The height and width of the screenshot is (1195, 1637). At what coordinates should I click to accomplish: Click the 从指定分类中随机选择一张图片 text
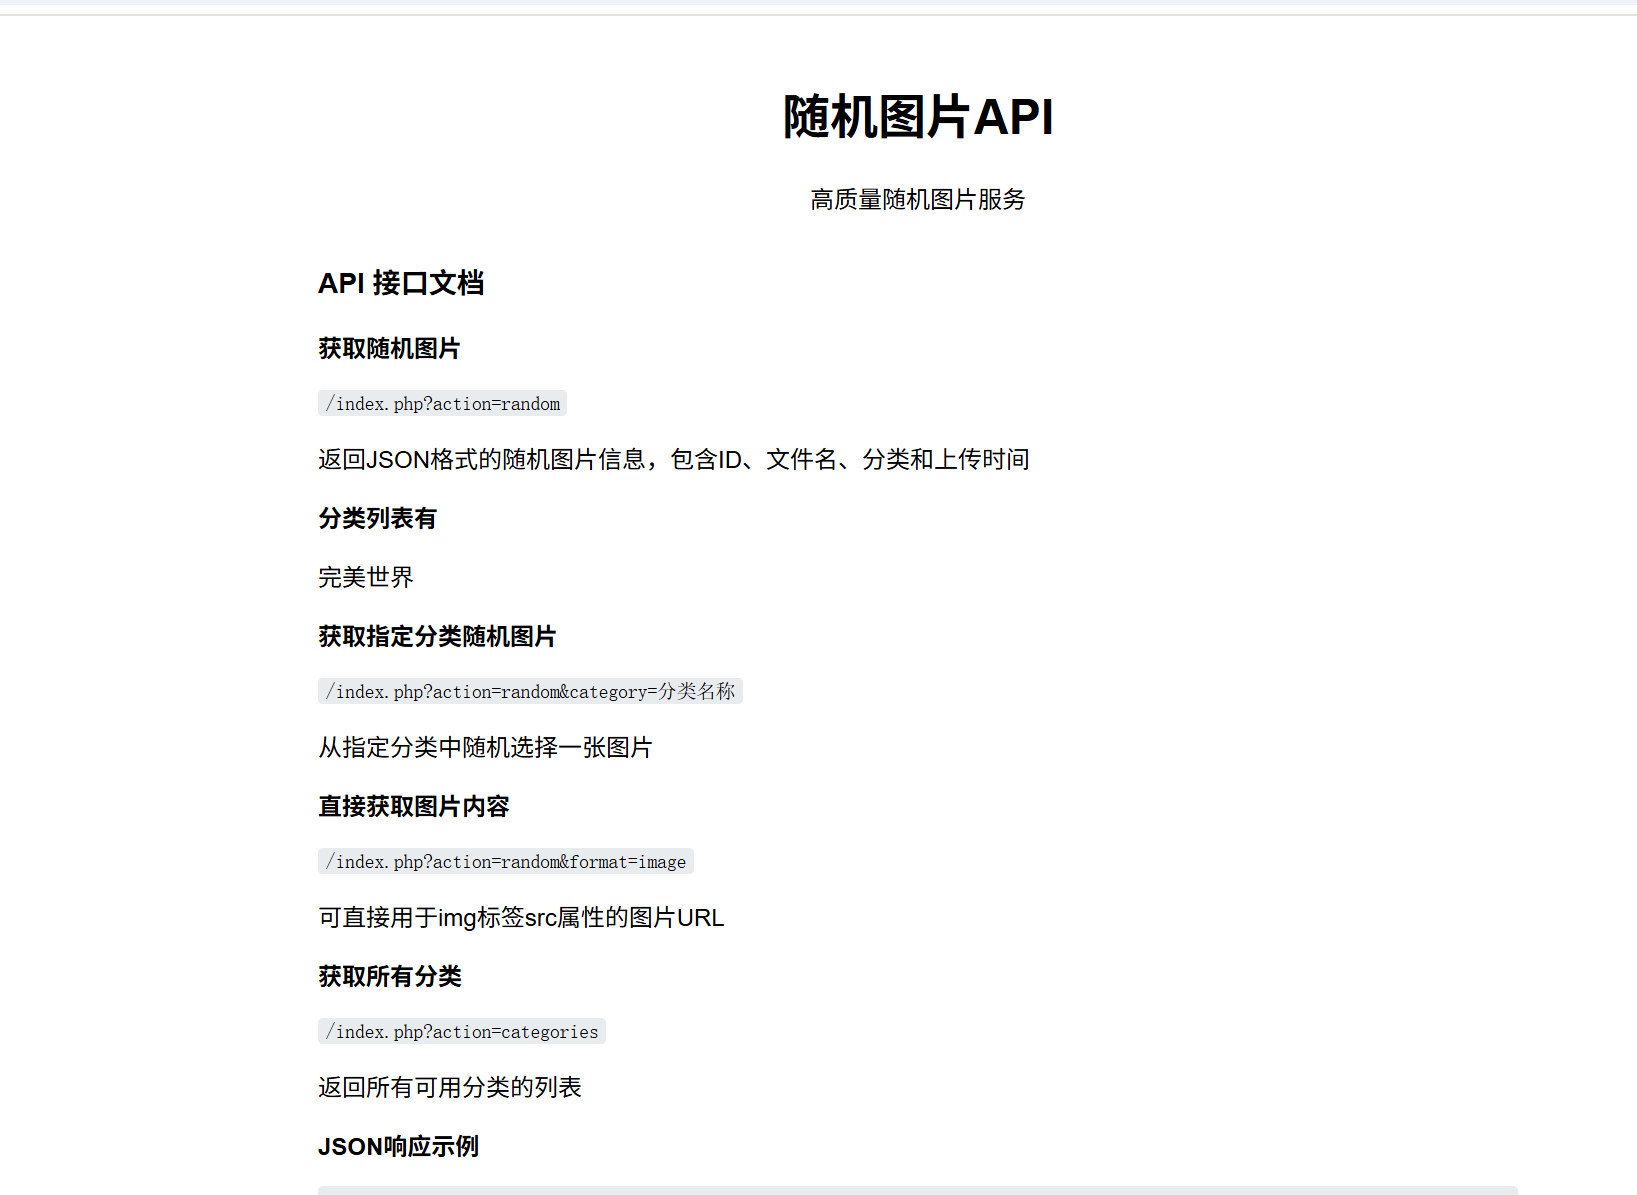[x=484, y=747]
